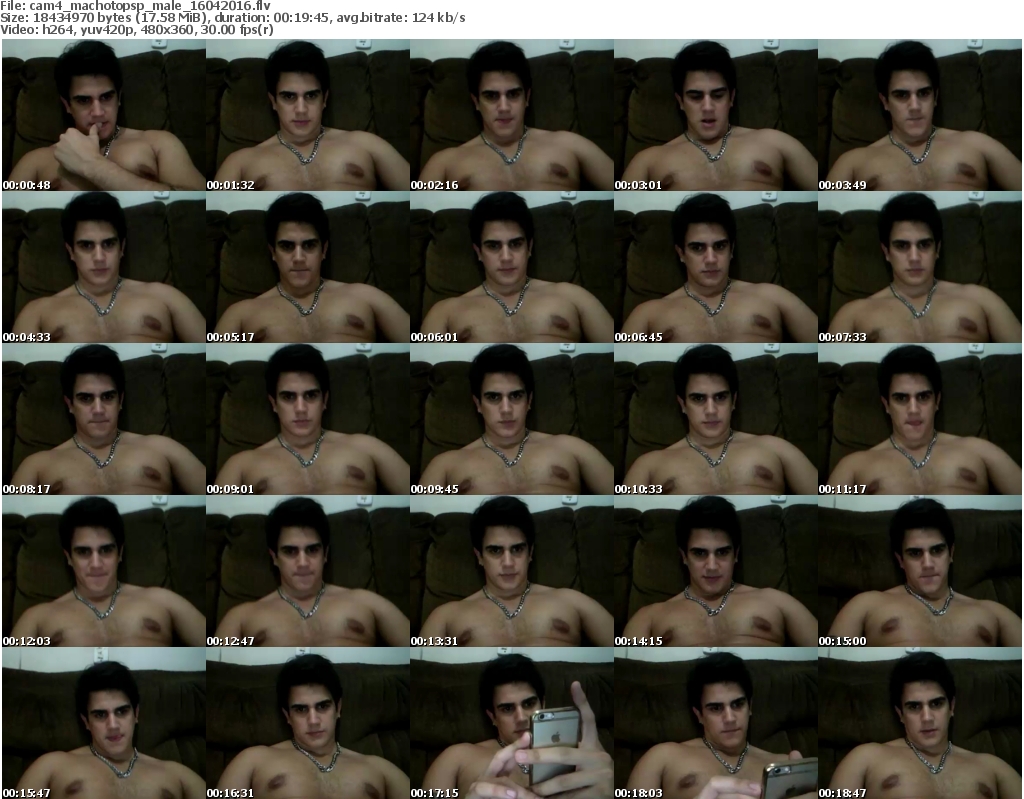Viewport: 1024px width, 799px height.
Task: Select the thumbnail frame at 00:06:01
Action: [512, 267]
